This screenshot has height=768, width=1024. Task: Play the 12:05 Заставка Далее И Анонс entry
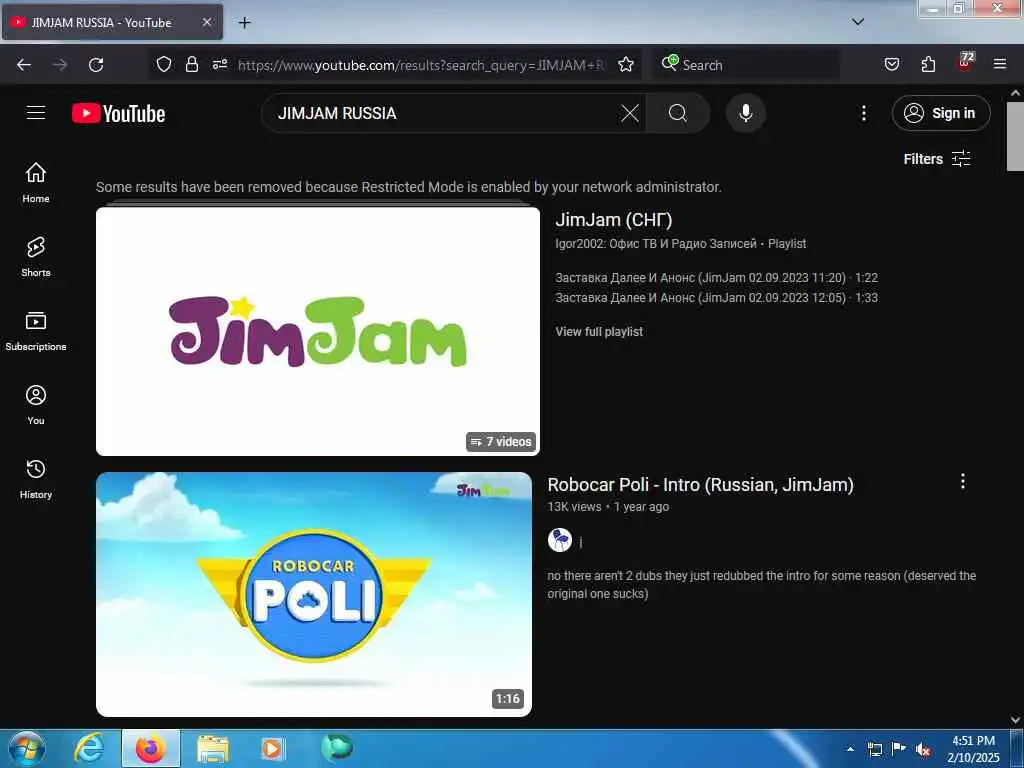coord(716,298)
